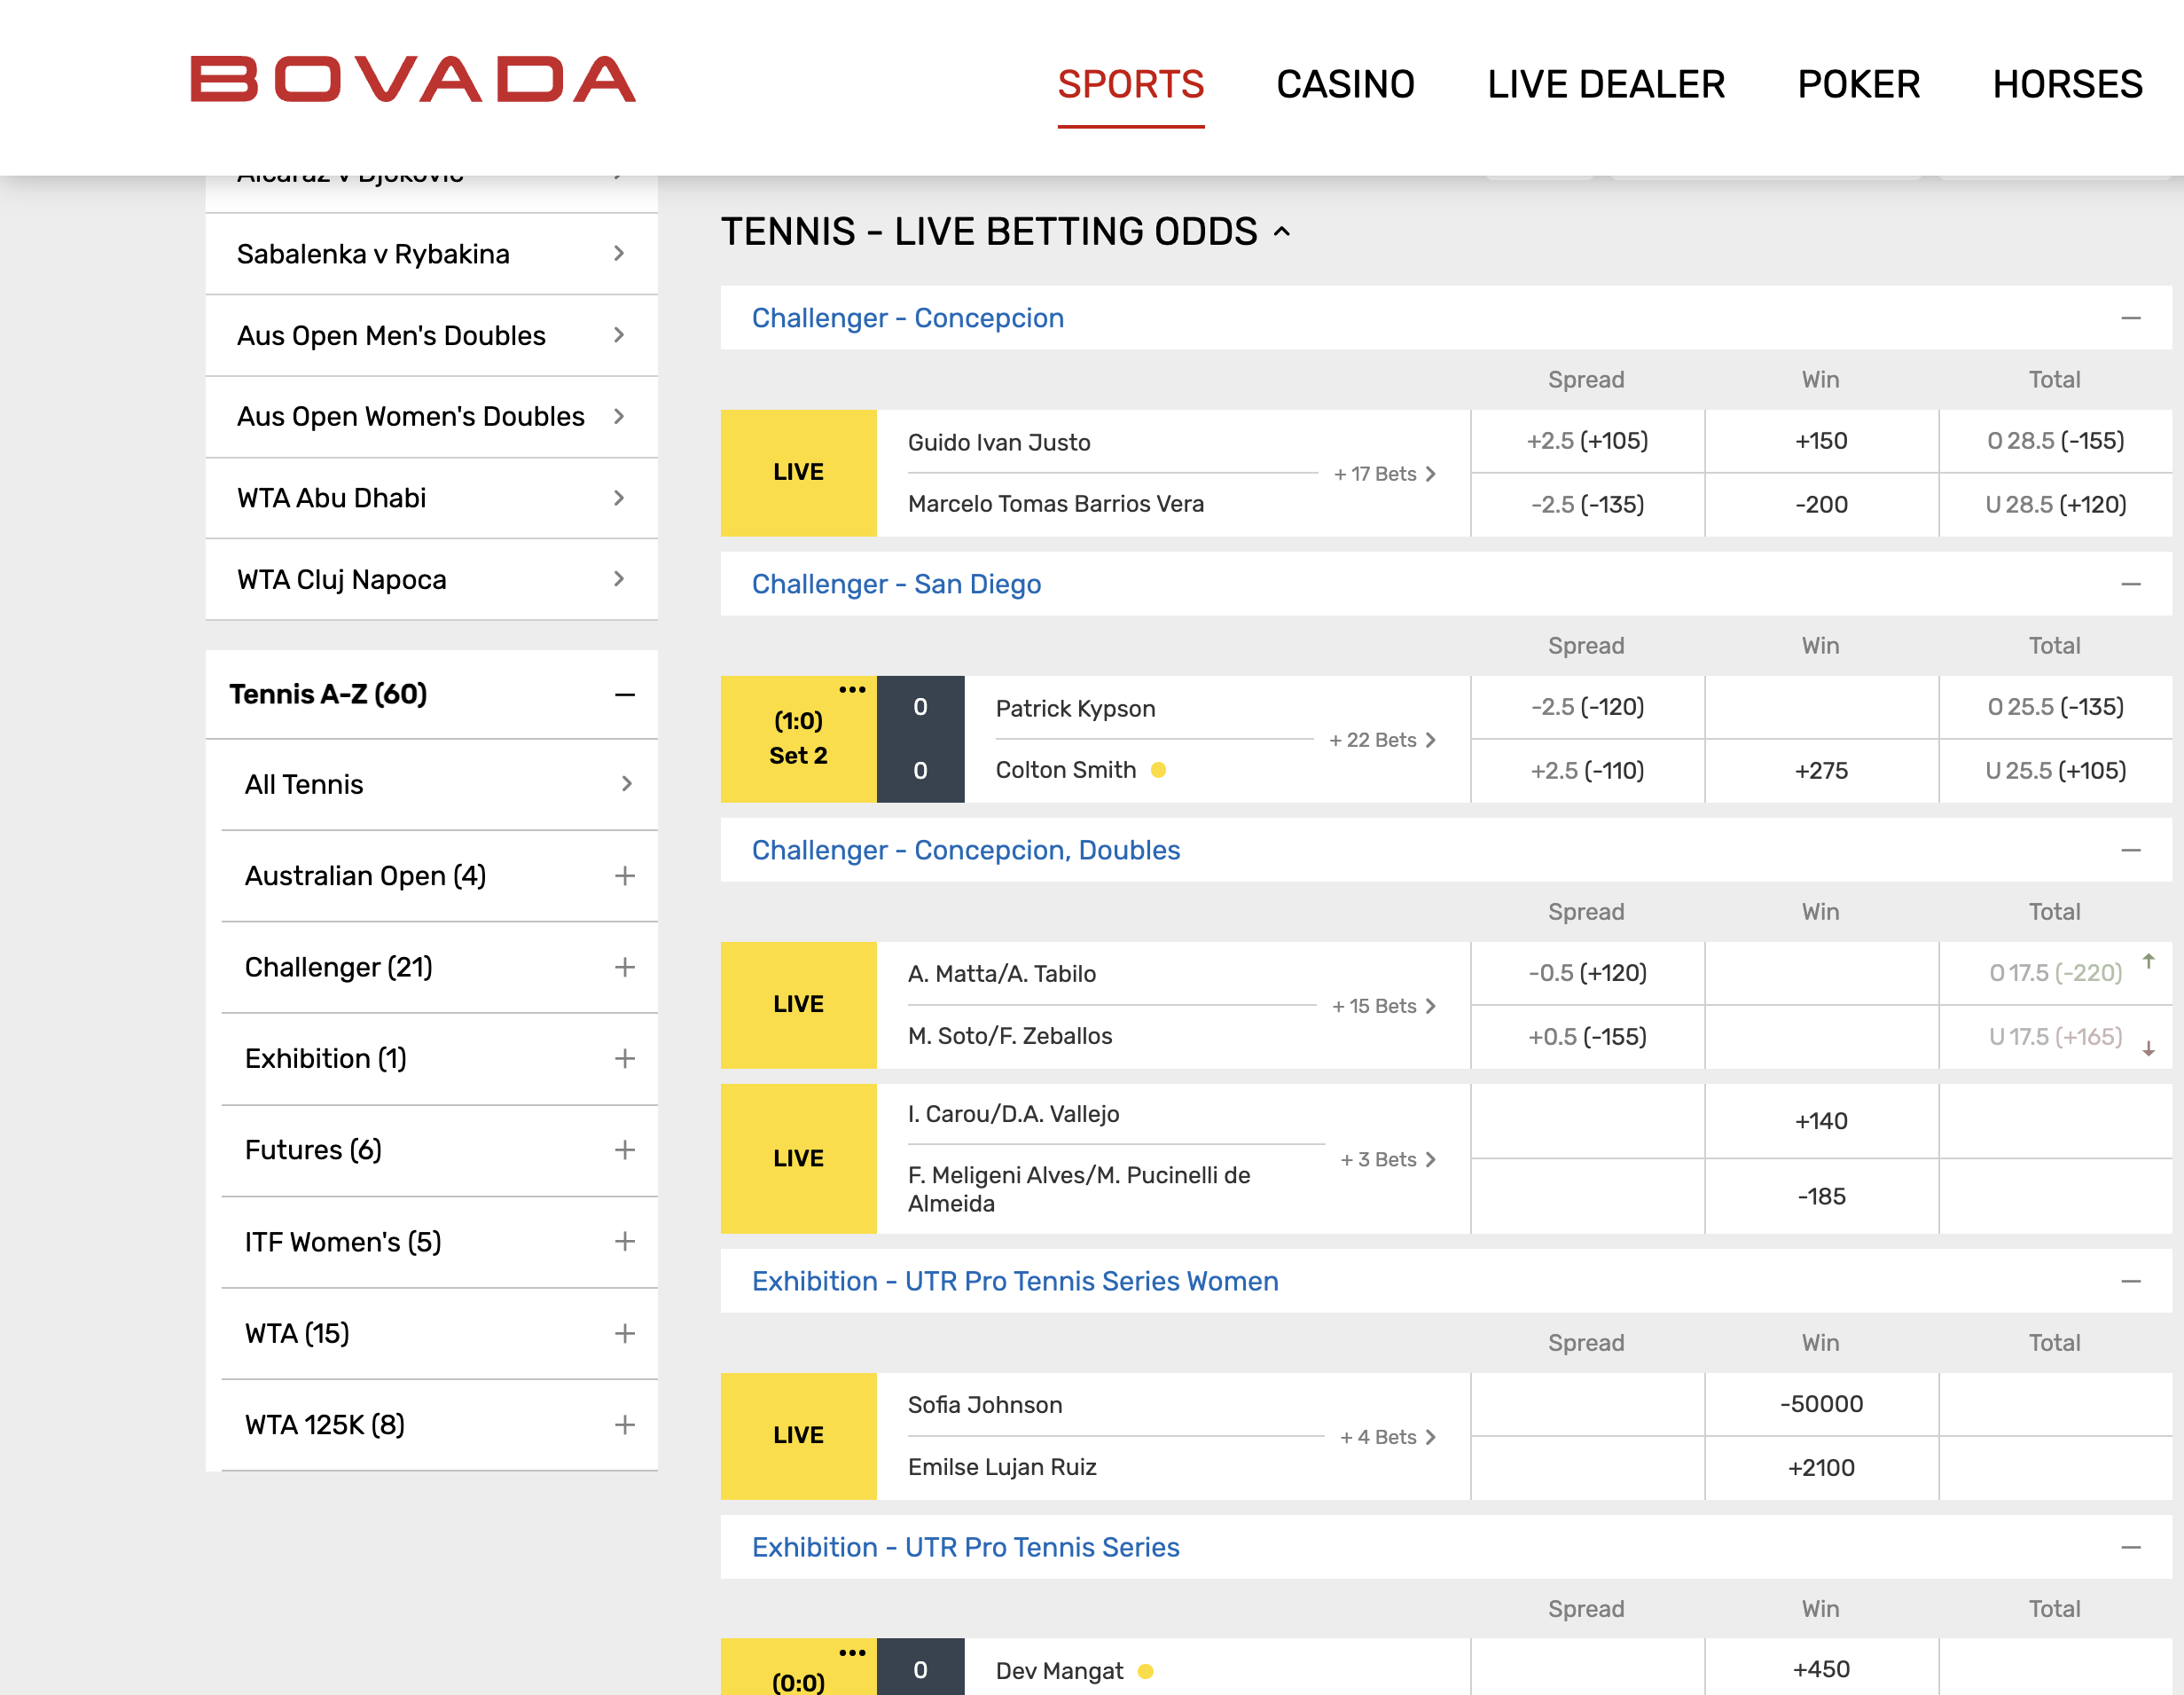Open WTA Abu Dhabi
The image size is (2184, 1695).
pos(431,498)
